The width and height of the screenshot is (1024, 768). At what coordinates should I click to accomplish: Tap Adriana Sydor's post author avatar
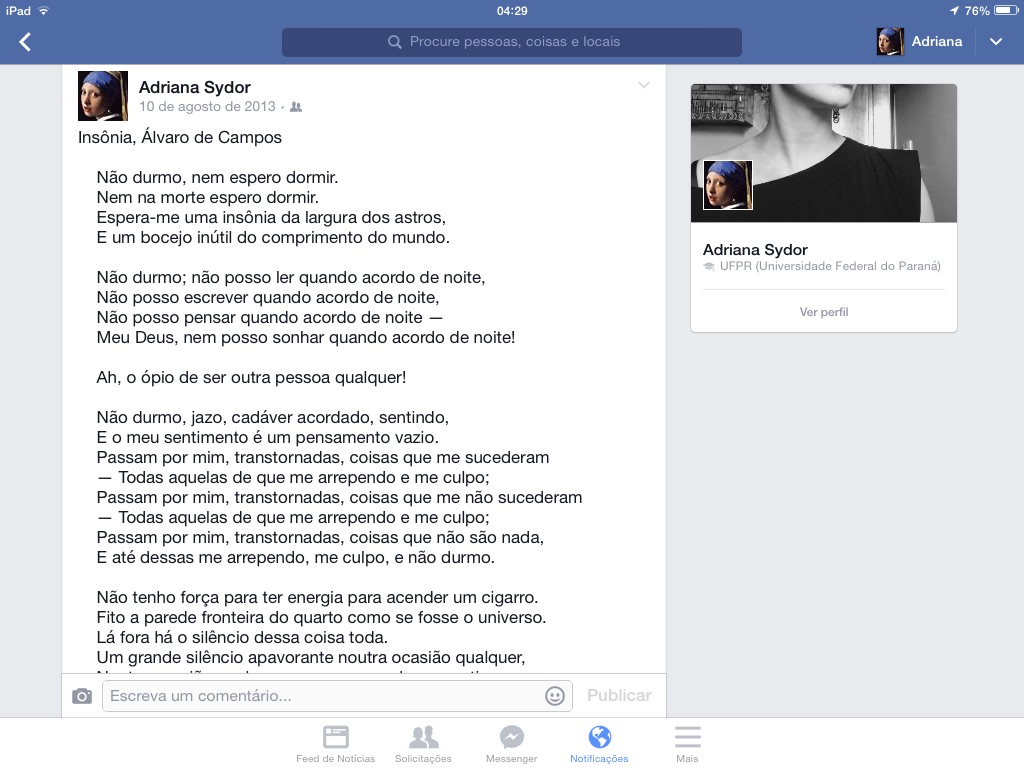(103, 96)
